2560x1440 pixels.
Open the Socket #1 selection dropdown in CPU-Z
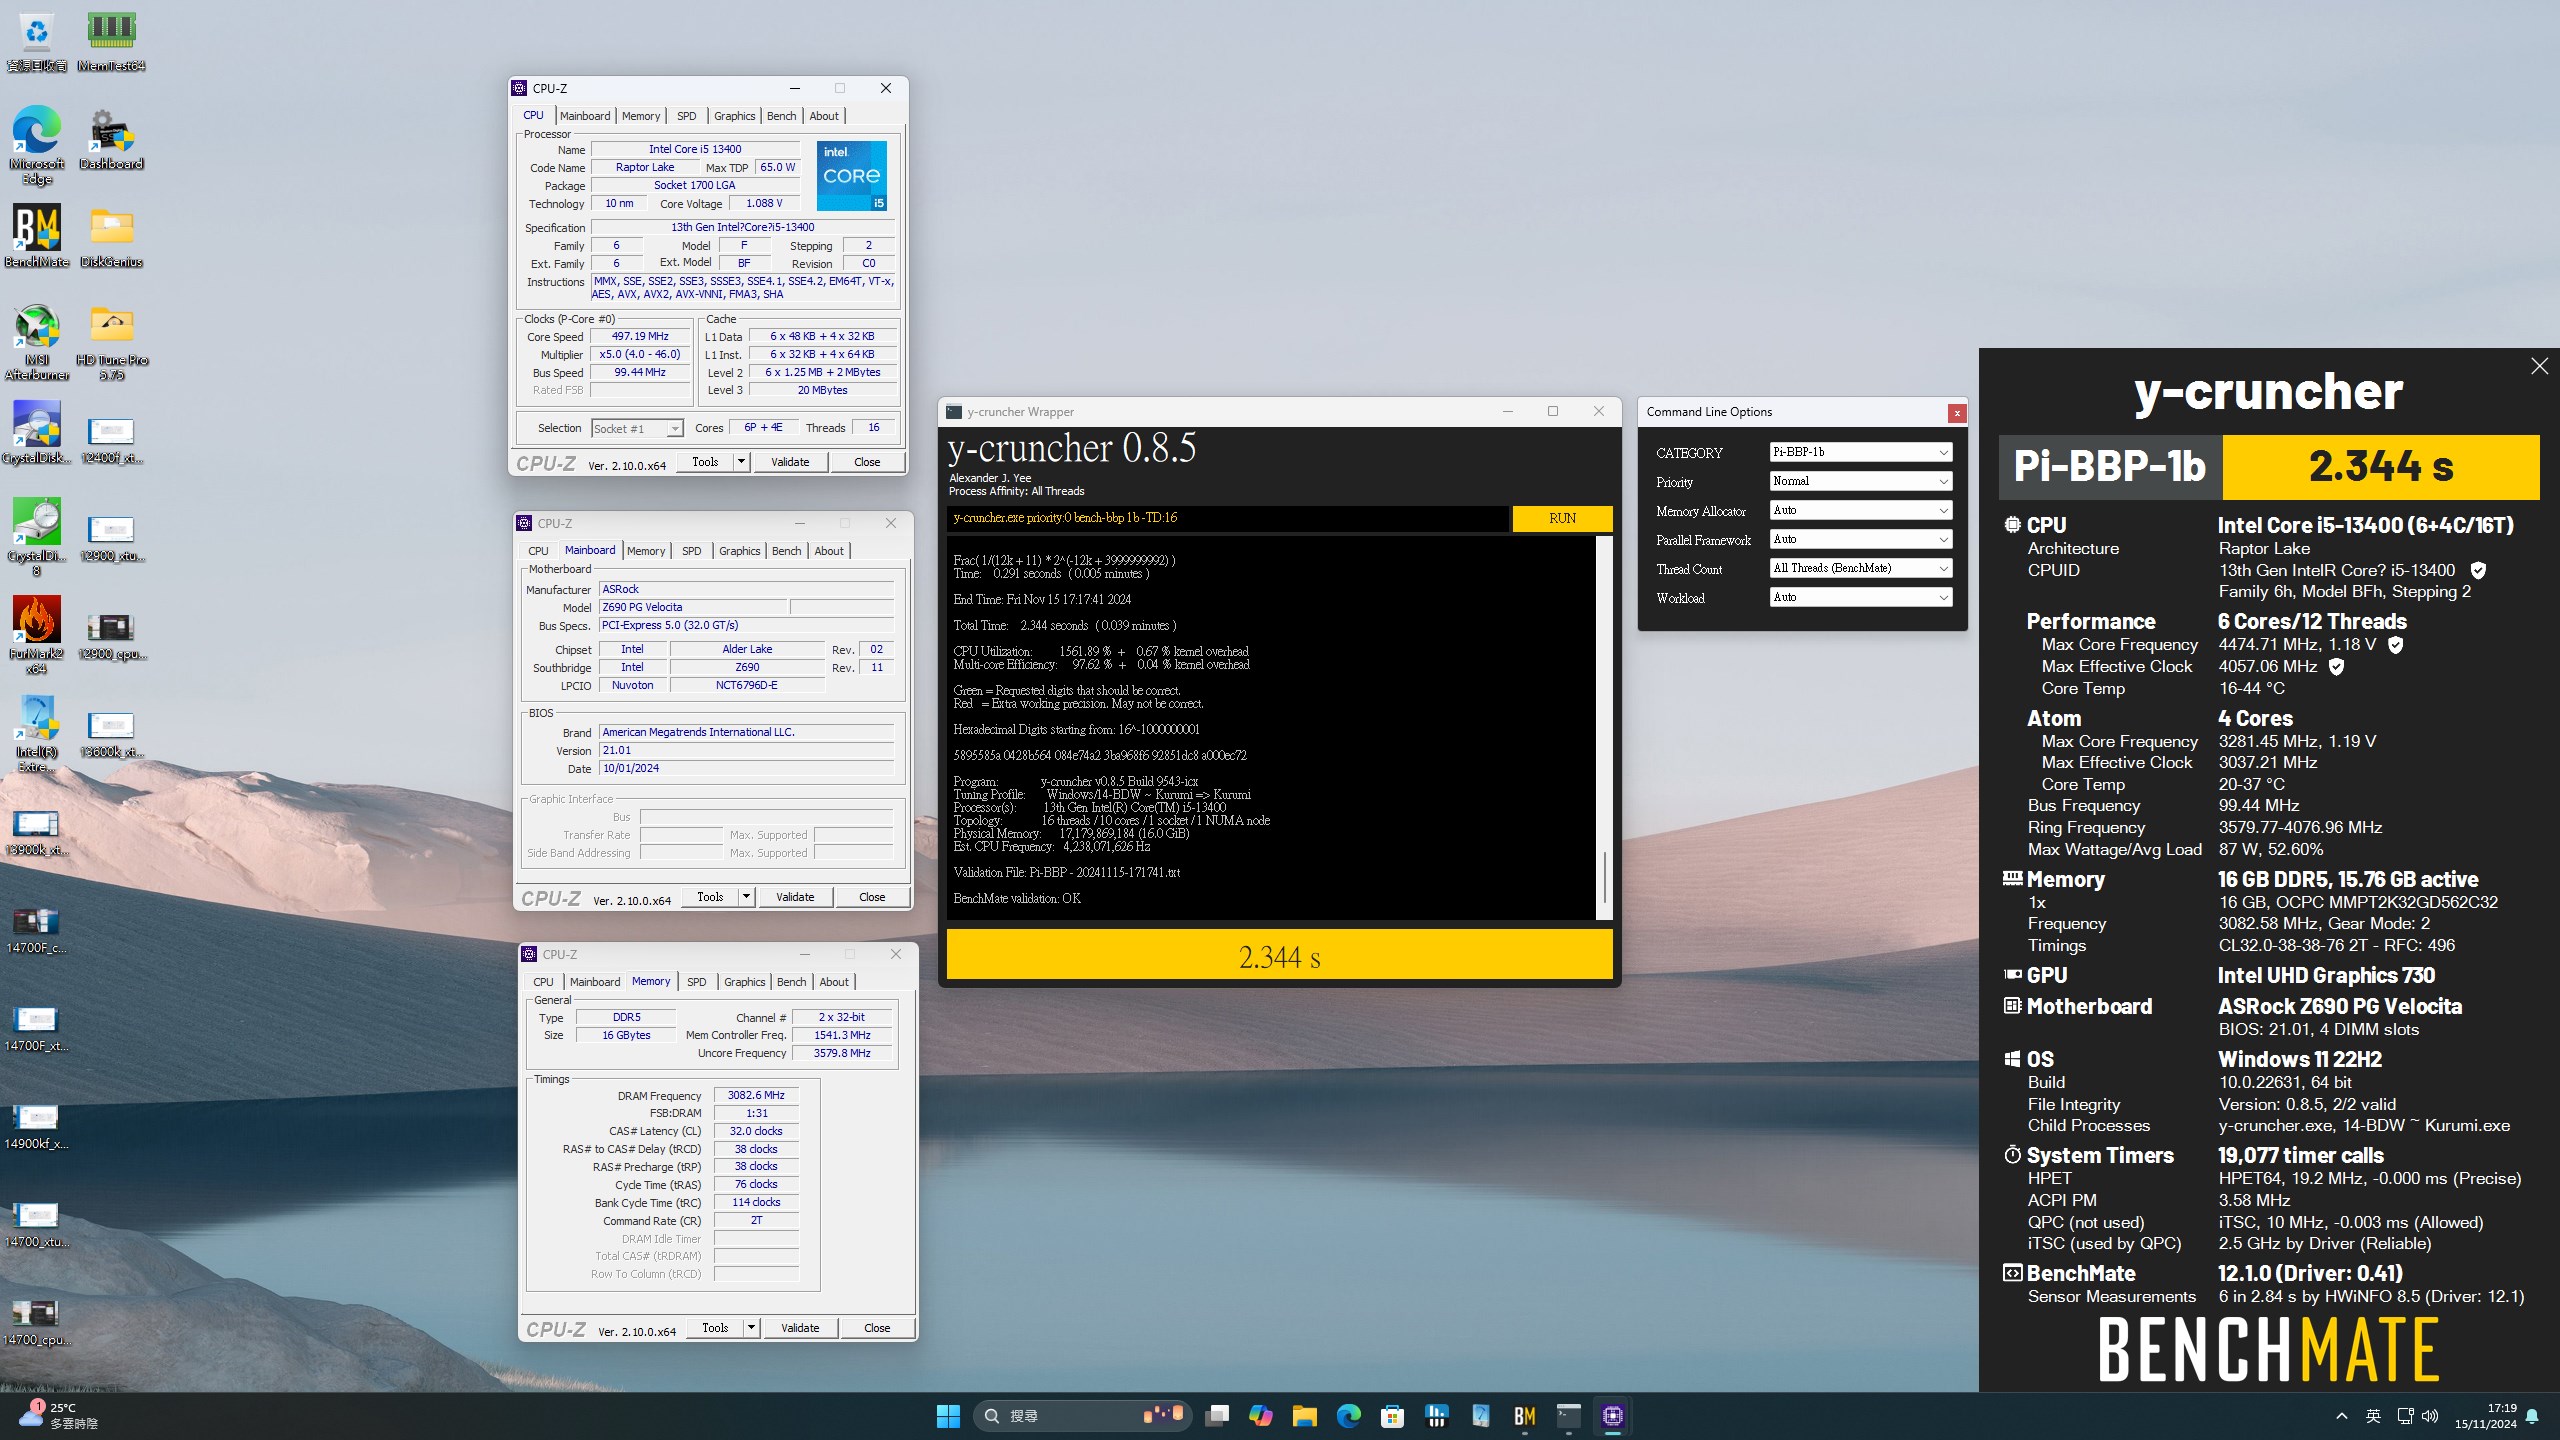click(637, 428)
